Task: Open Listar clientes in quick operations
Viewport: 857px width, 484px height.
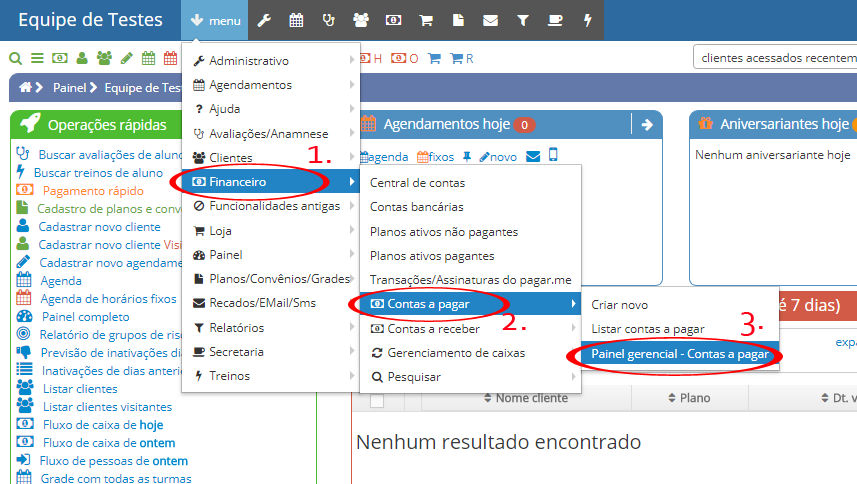Action: [x=79, y=389]
